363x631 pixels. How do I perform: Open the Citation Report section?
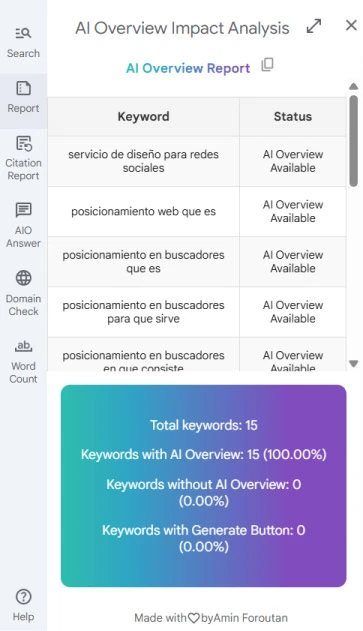[x=23, y=159]
